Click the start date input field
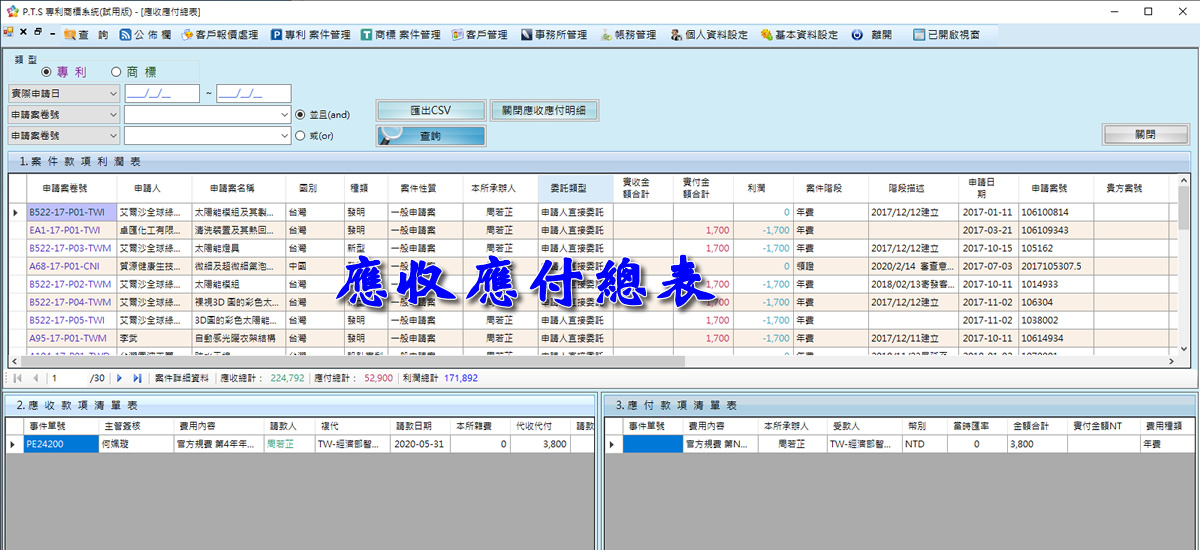 [161, 93]
